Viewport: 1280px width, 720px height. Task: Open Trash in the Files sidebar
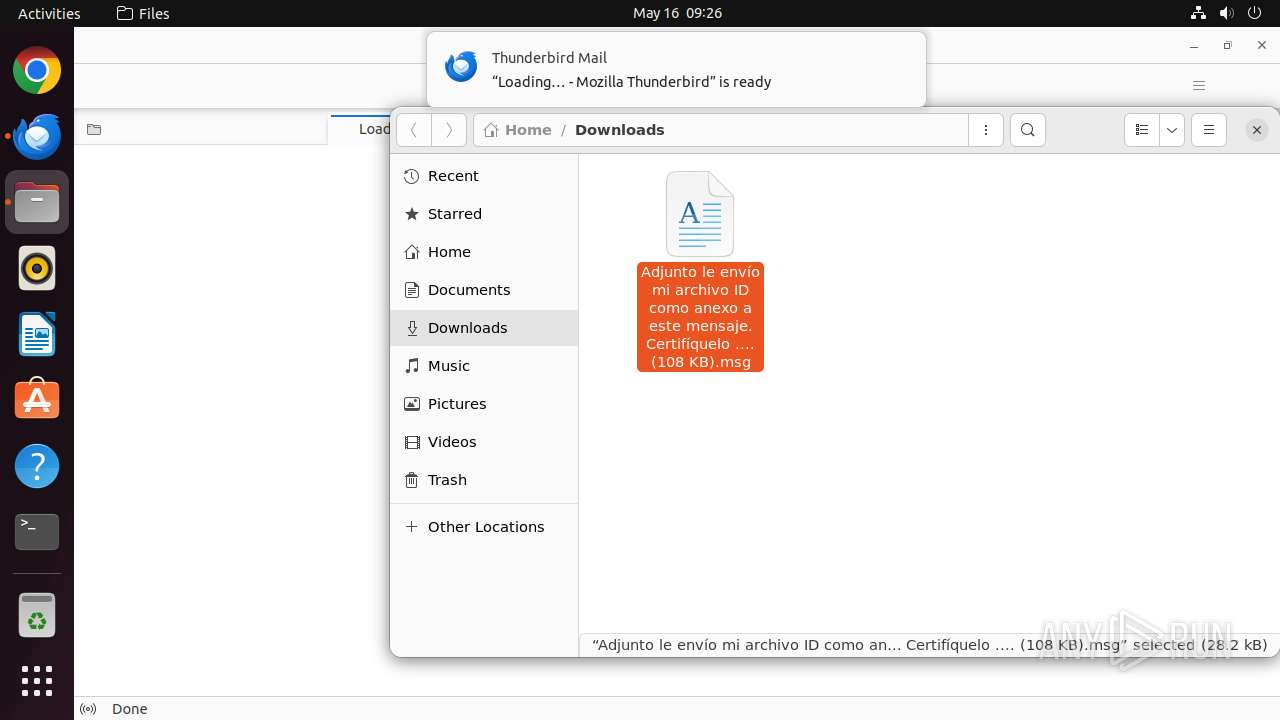coord(484,480)
